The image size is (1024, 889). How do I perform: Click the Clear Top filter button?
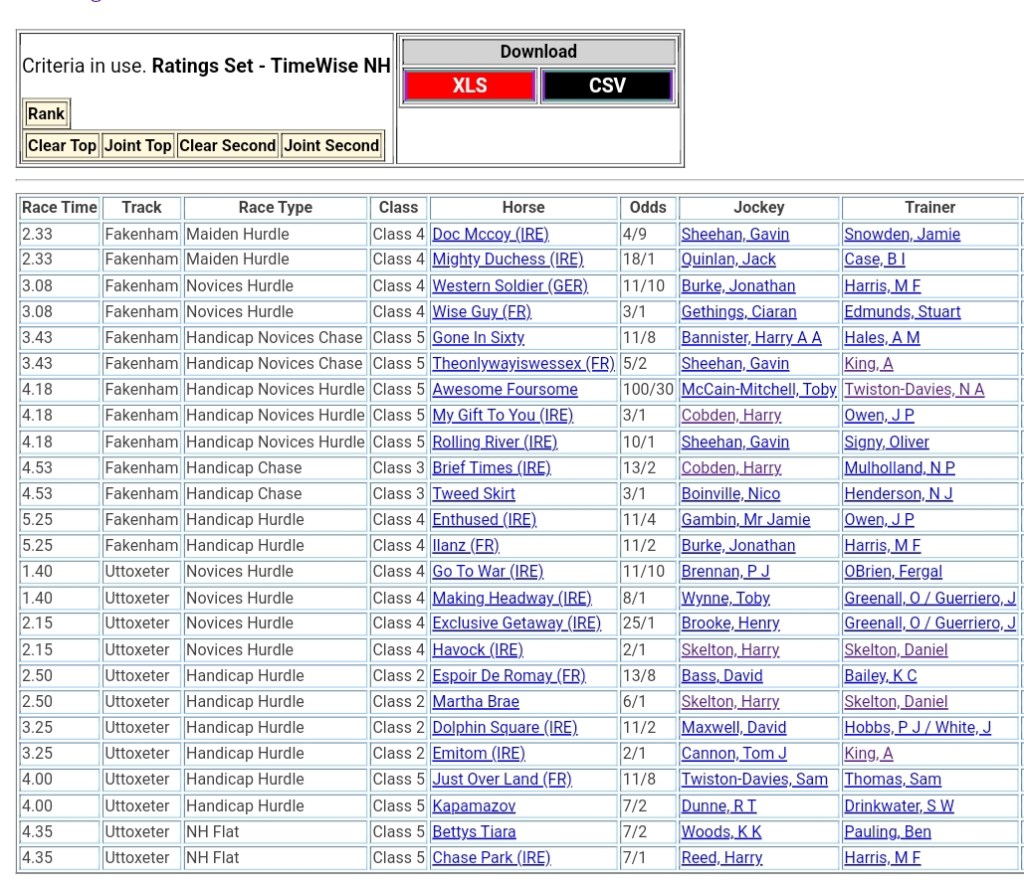coord(62,146)
